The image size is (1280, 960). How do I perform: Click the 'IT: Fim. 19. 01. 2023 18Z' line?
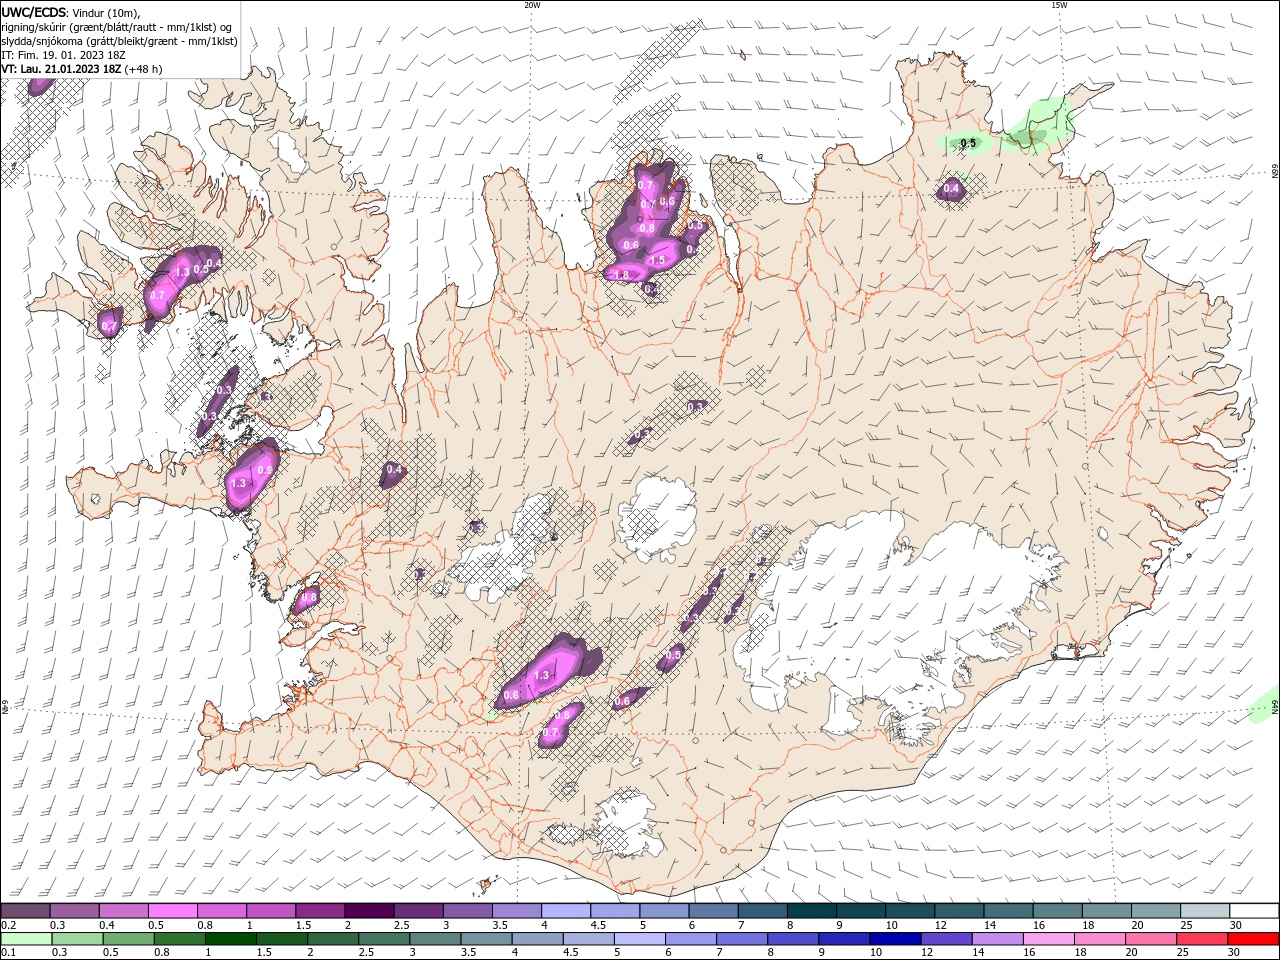click(65, 55)
